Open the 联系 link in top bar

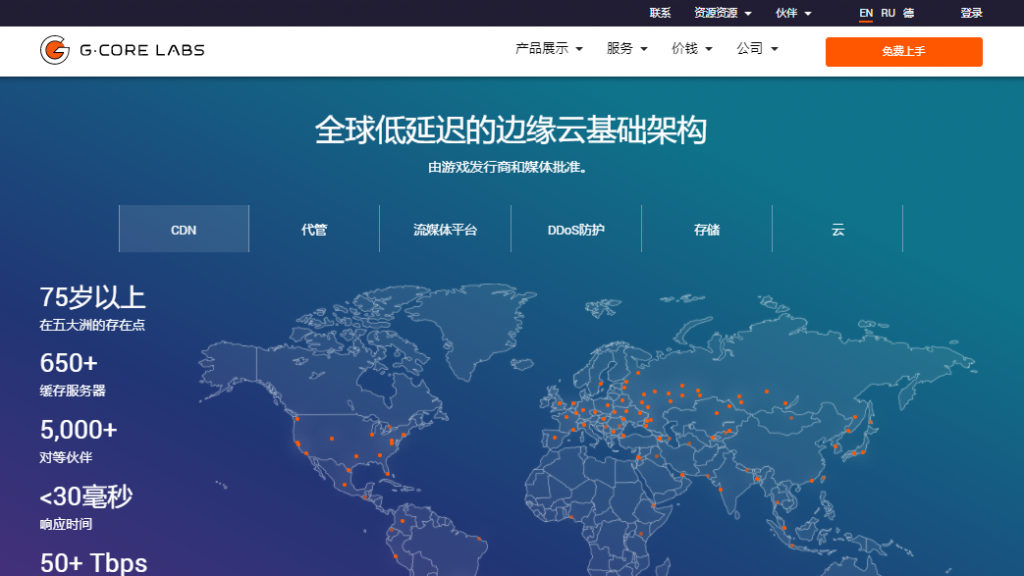click(660, 13)
